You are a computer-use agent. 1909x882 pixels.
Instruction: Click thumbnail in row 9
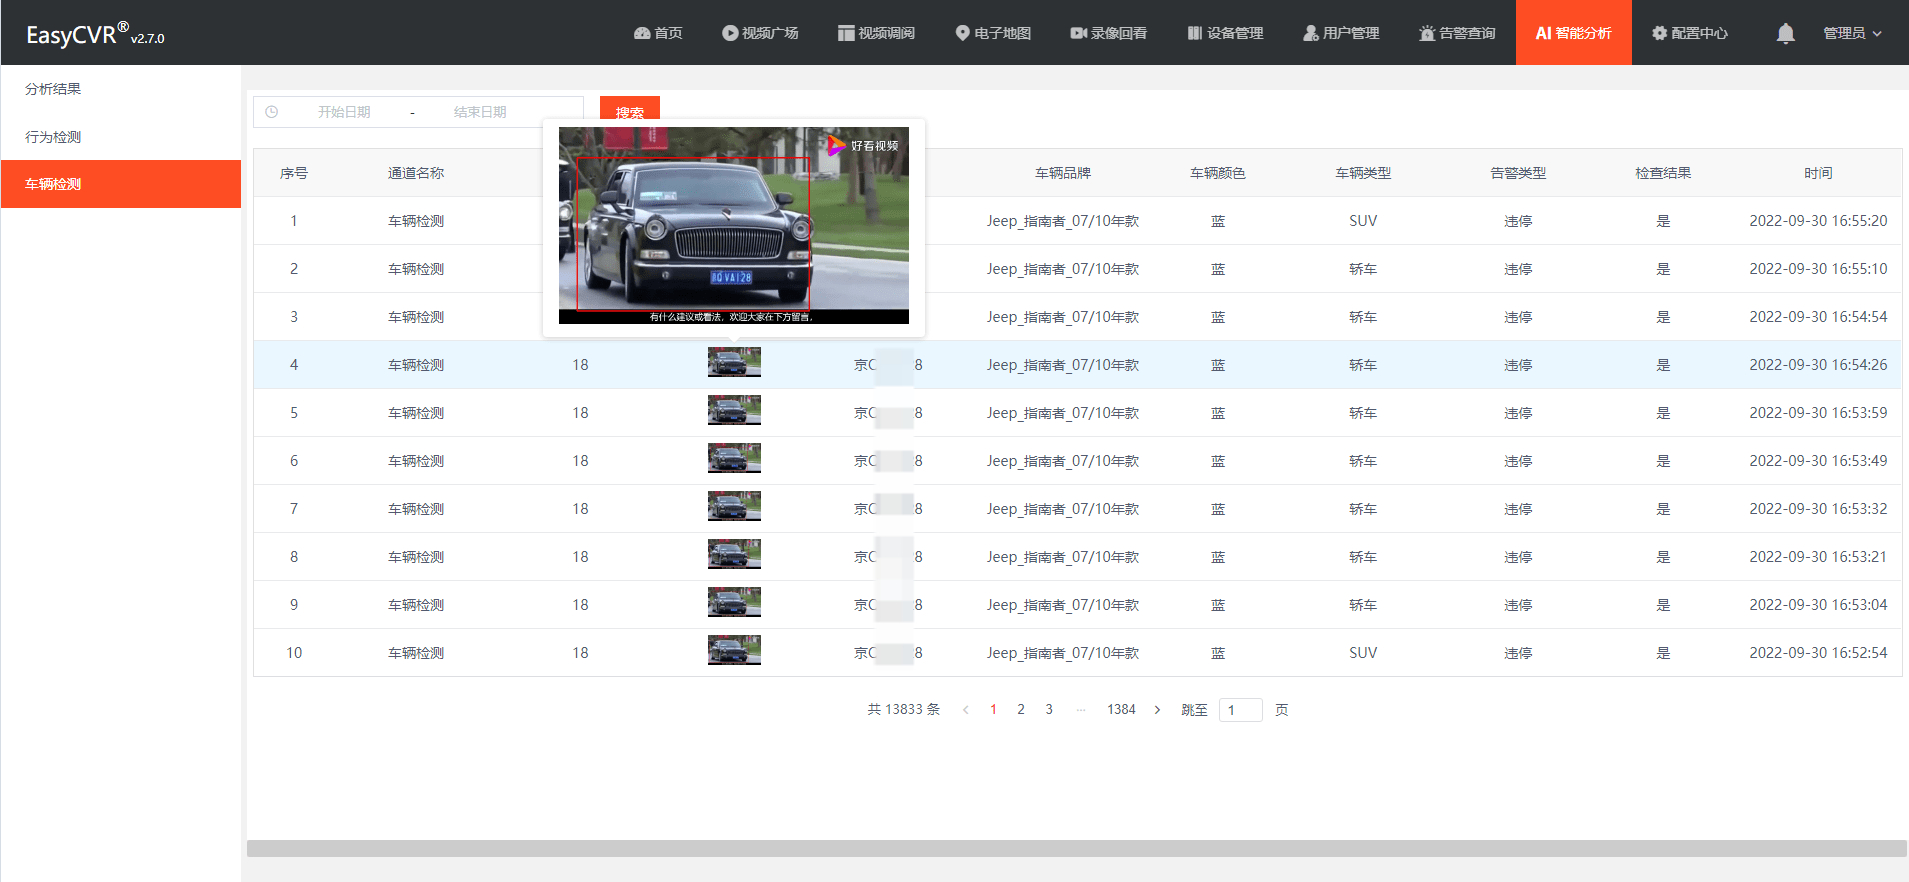pyautogui.click(x=734, y=602)
